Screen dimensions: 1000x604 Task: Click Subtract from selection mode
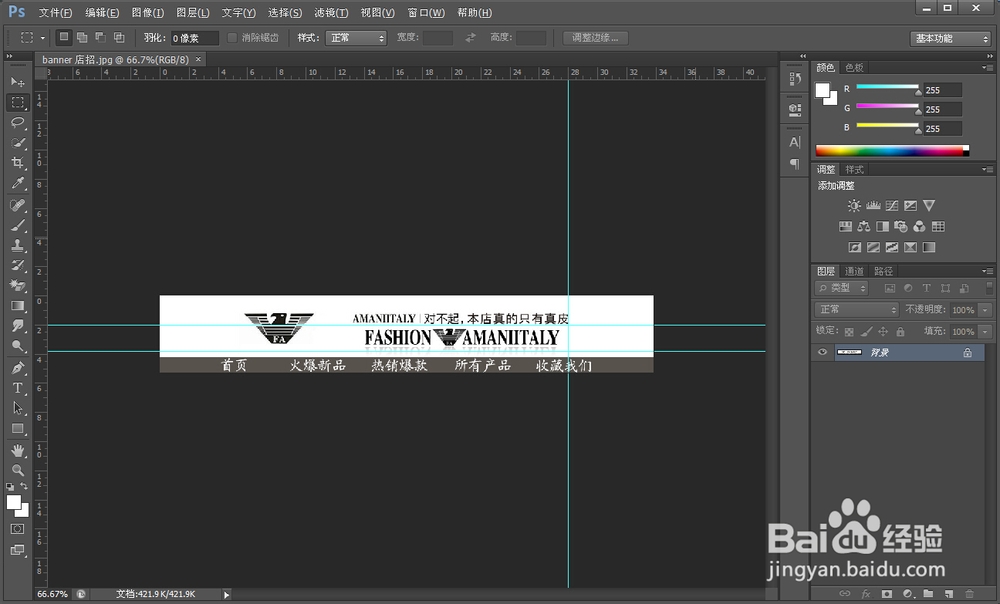click(101, 38)
